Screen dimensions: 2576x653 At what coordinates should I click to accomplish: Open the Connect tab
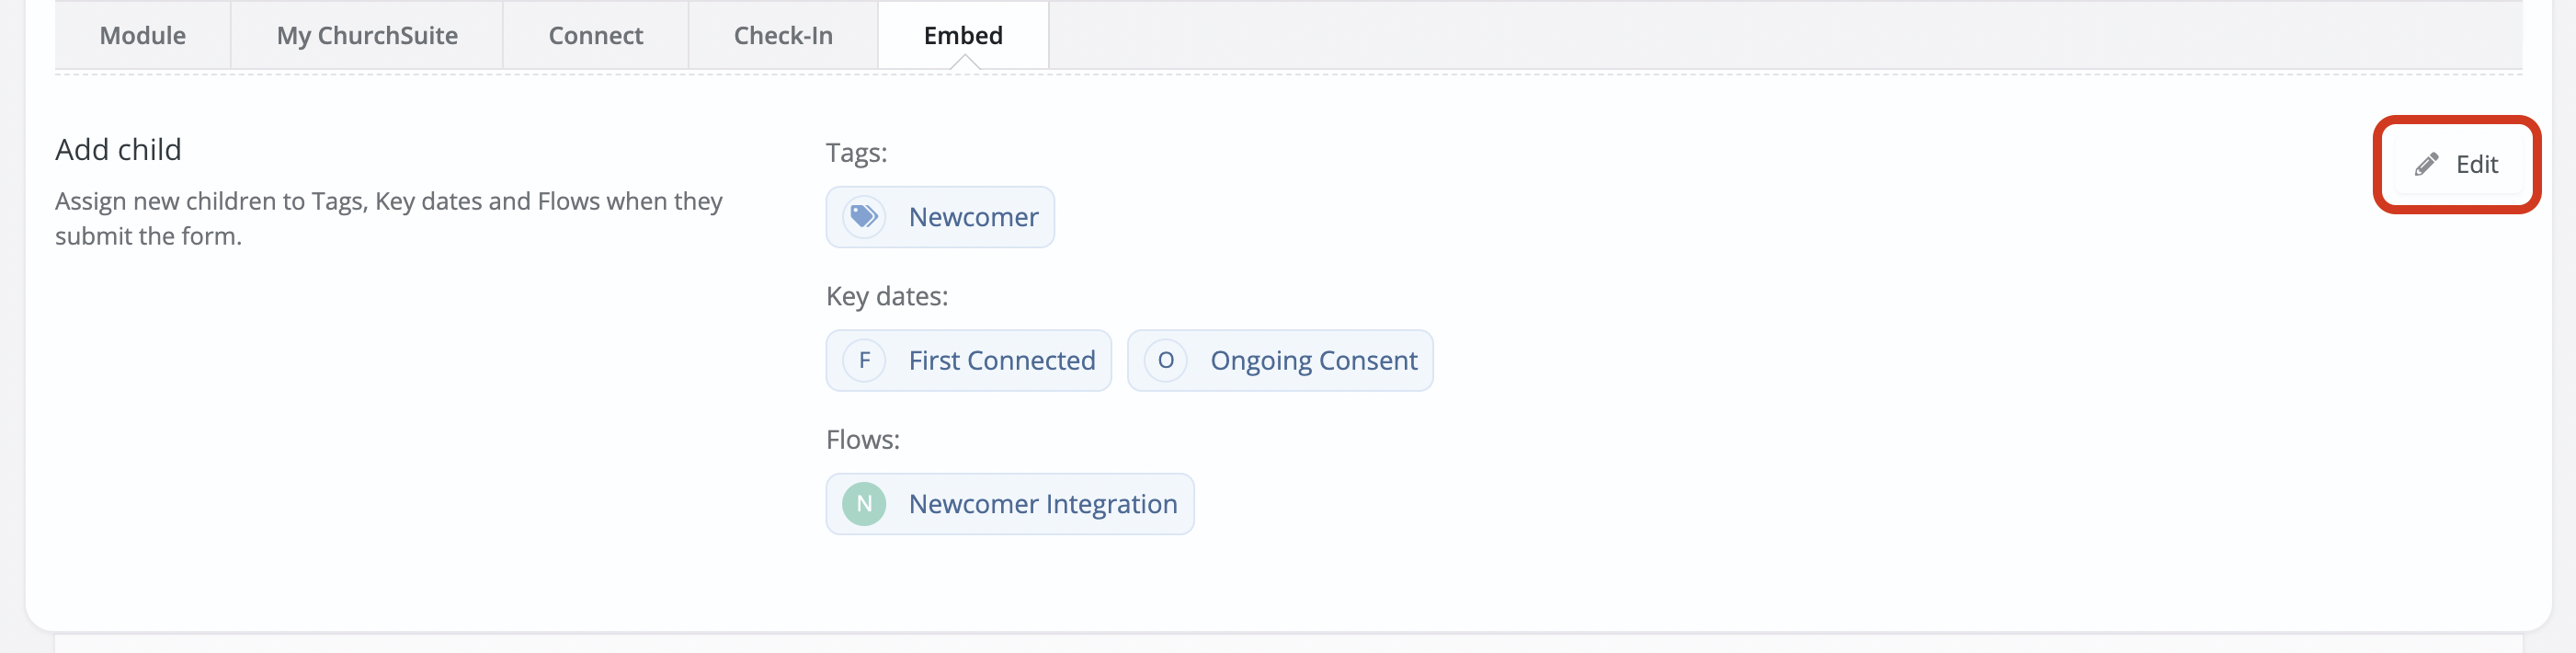tap(595, 35)
